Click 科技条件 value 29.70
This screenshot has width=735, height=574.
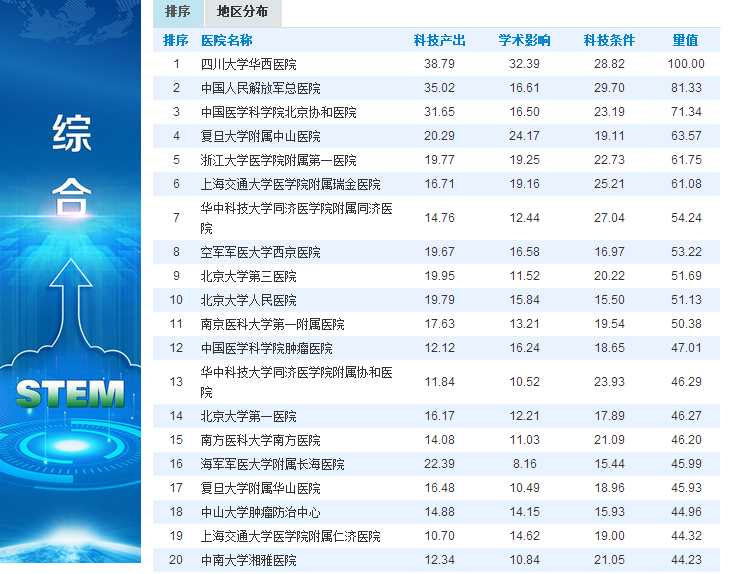coord(609,88)
